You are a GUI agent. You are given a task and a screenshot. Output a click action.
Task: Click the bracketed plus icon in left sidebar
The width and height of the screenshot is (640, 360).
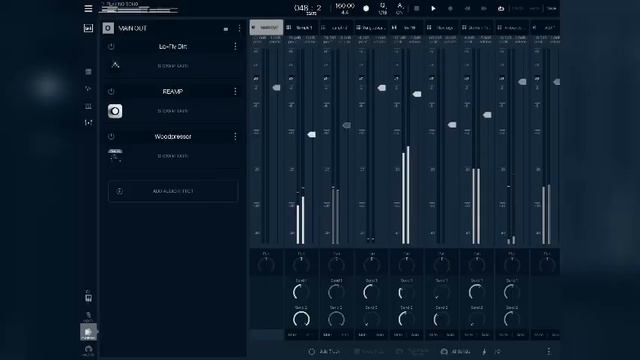88,122
